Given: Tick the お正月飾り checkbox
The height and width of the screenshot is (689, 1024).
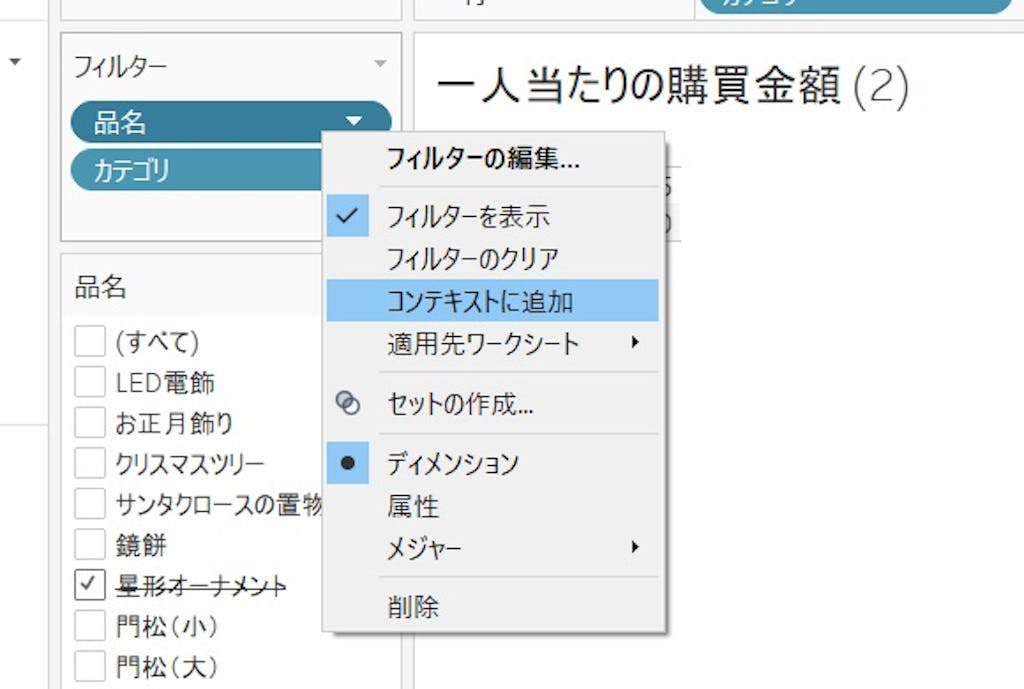Looking at the screenshot, I should tap(90, 423).
